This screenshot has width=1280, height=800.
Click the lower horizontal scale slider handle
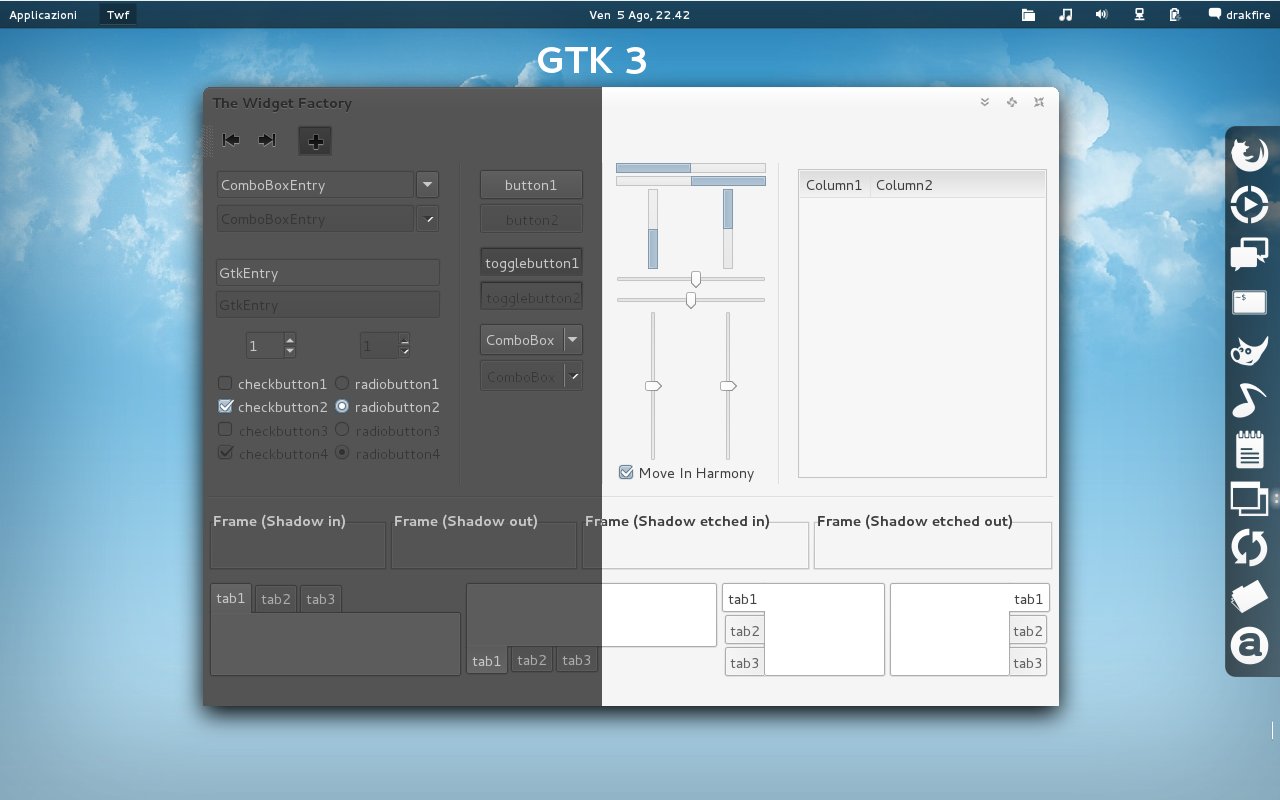[x=690, y=299]
